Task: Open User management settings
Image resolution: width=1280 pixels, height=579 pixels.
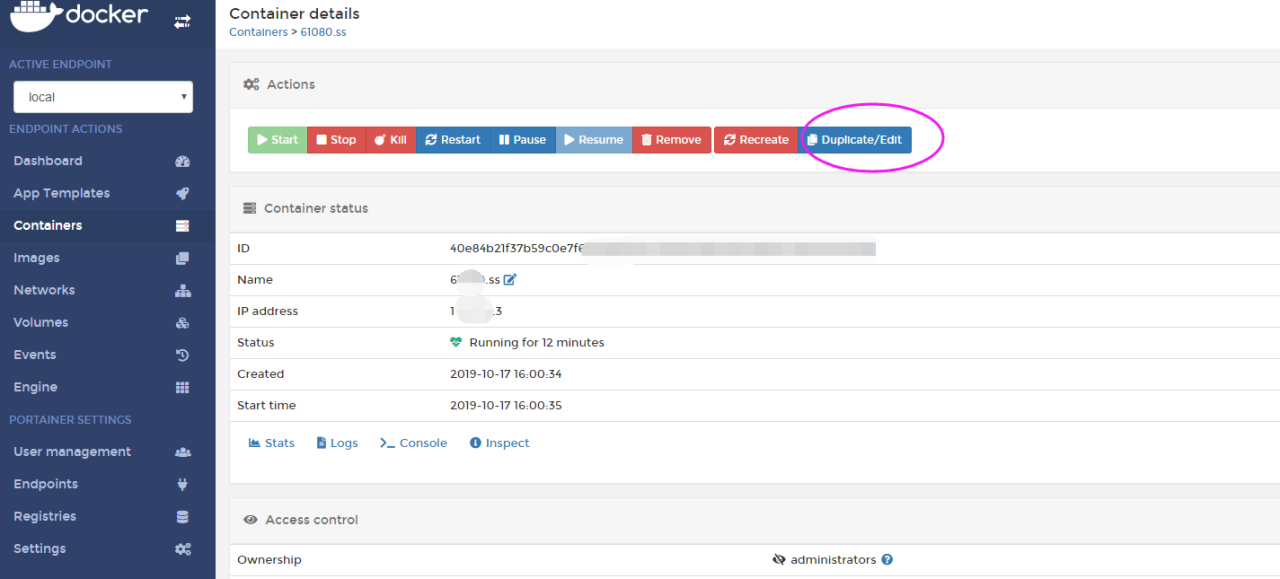Action: [72, 452]
